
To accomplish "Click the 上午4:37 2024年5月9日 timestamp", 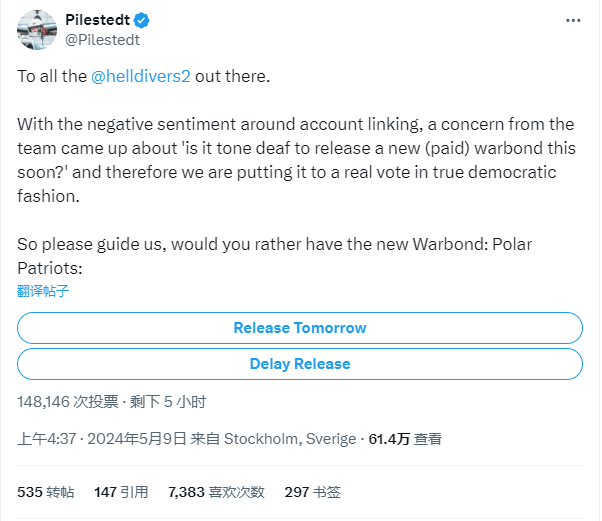I will (x=101, y=439).
